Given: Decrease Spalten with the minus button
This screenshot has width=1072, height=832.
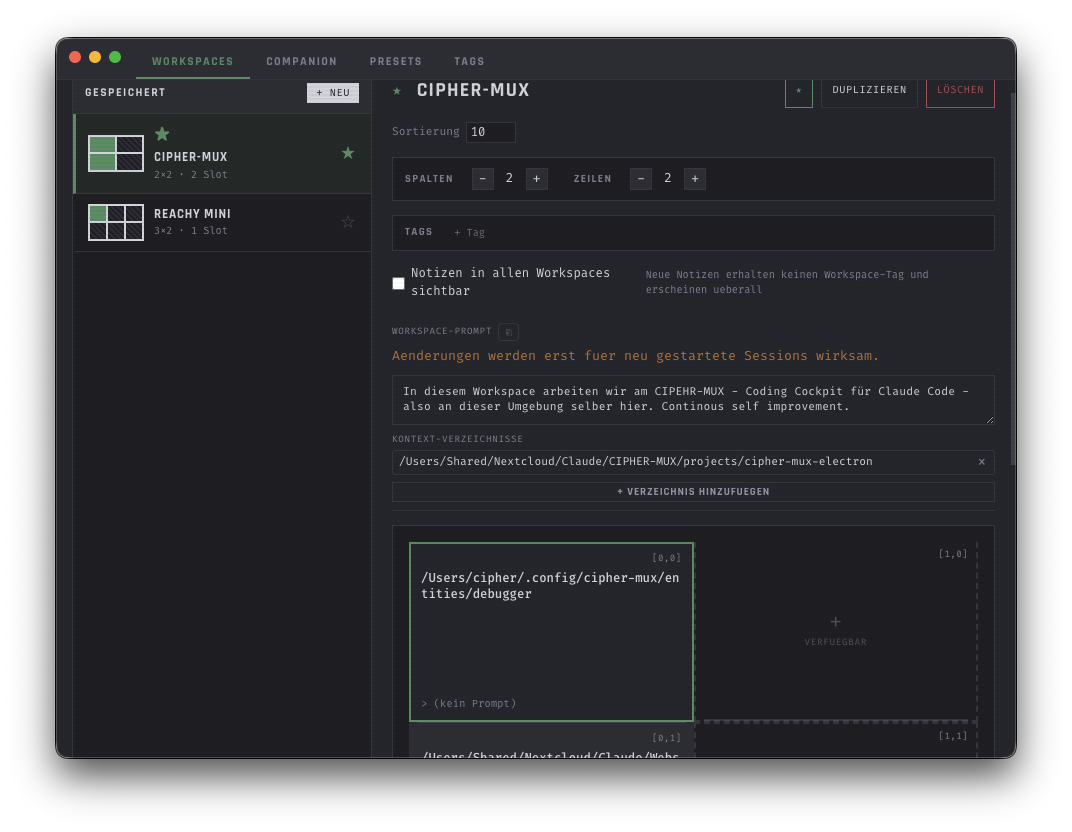Looking at the screenshot, I should tap(483, 179).
